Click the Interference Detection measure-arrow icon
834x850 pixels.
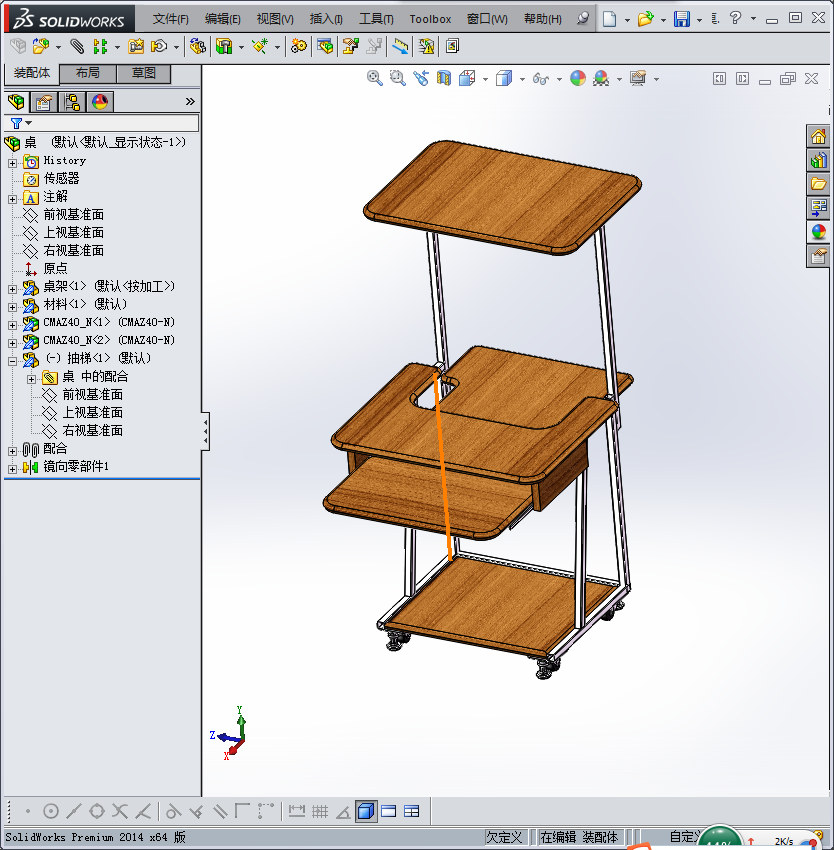400,47
